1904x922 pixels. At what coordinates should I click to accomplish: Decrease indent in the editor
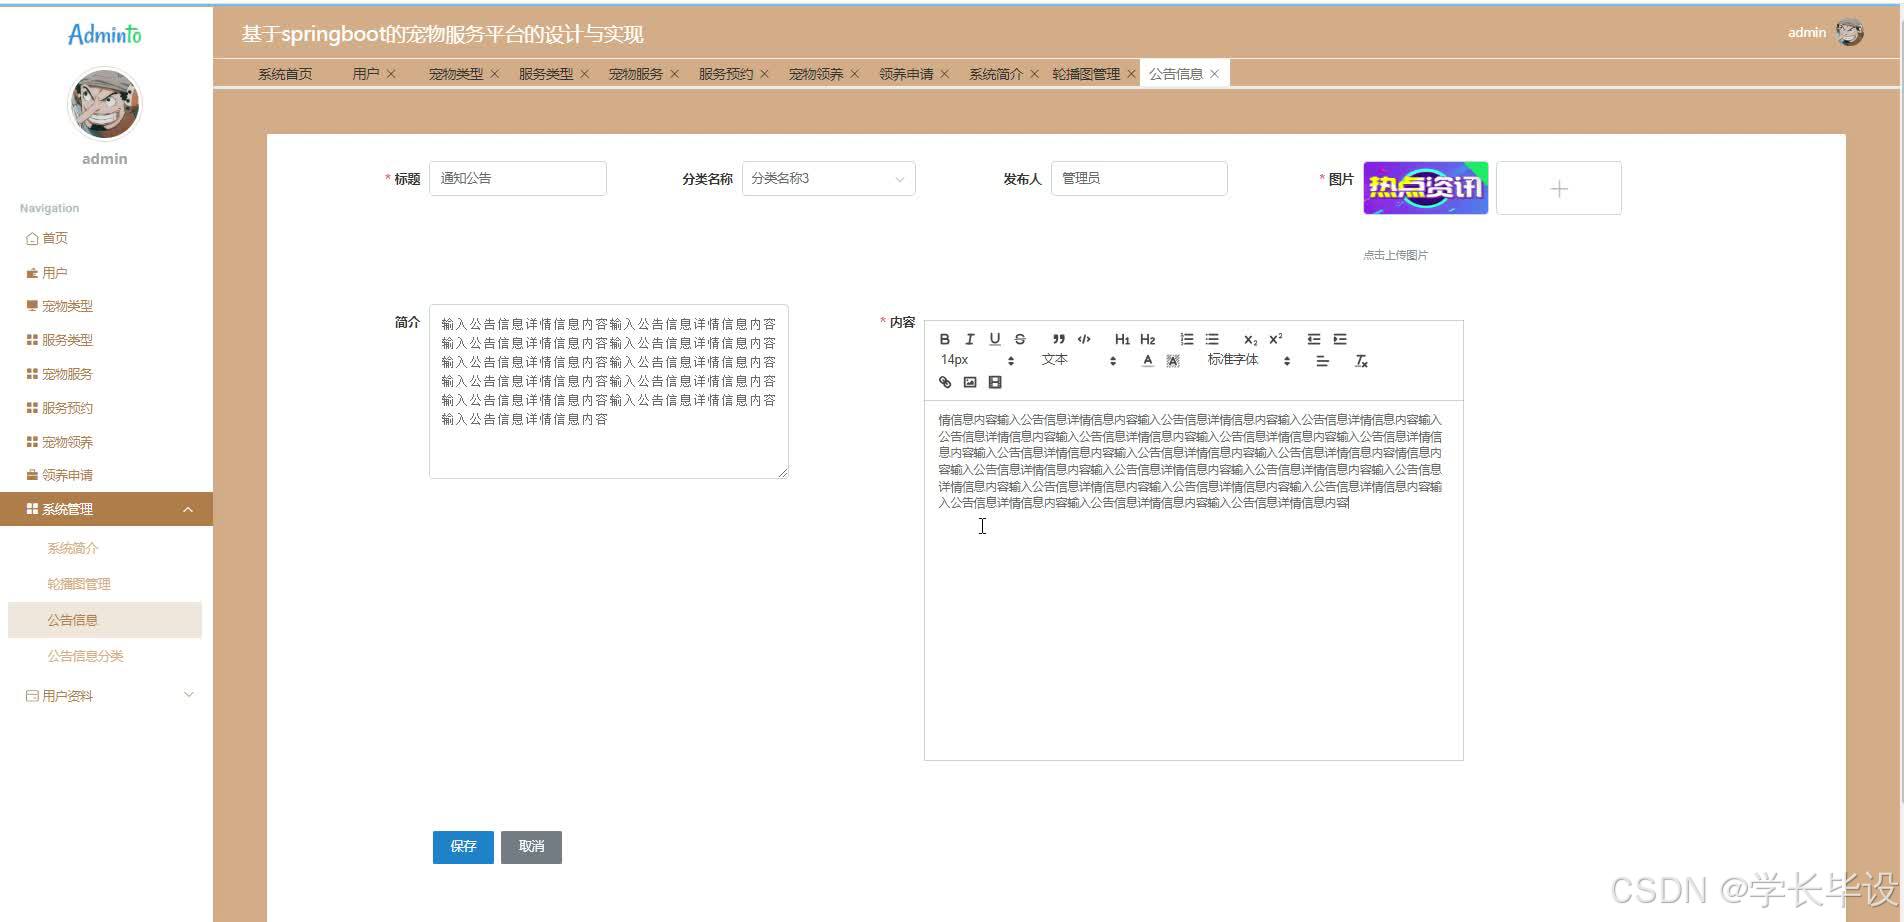point(1314,339)
